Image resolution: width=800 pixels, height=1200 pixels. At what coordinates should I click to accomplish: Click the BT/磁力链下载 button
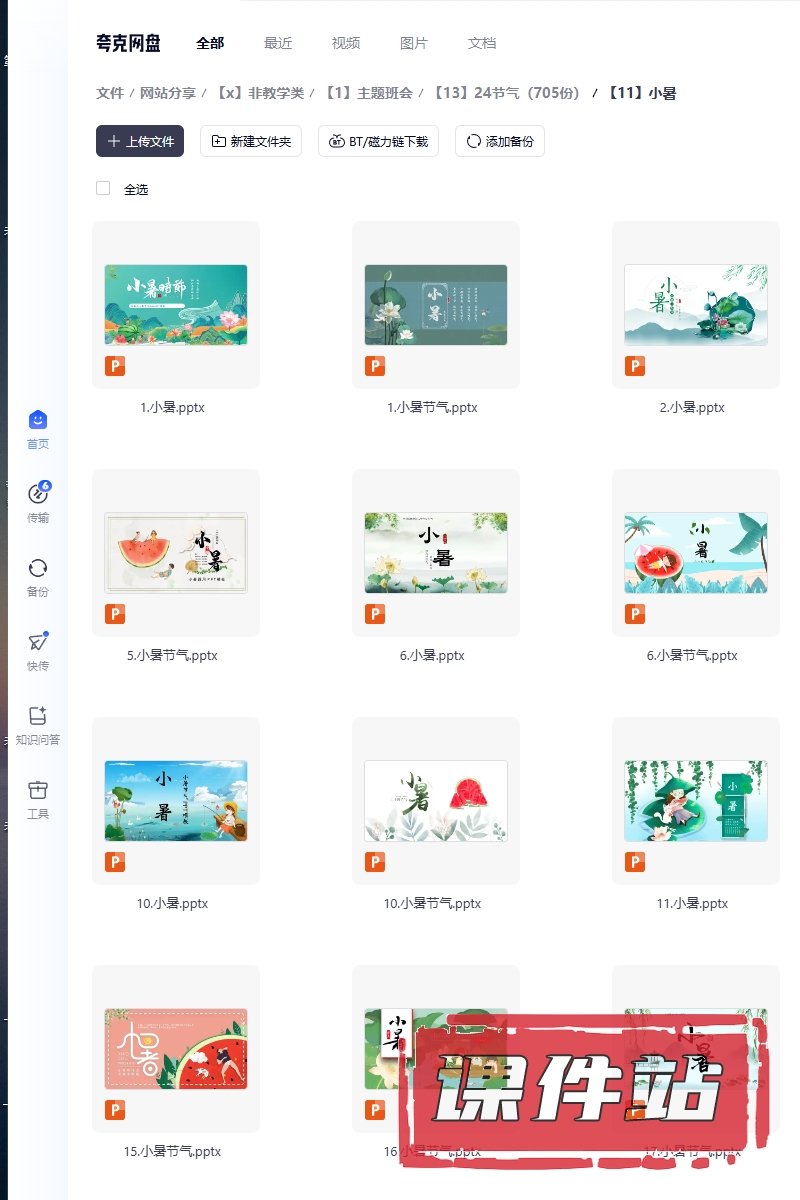coord(378,141)
